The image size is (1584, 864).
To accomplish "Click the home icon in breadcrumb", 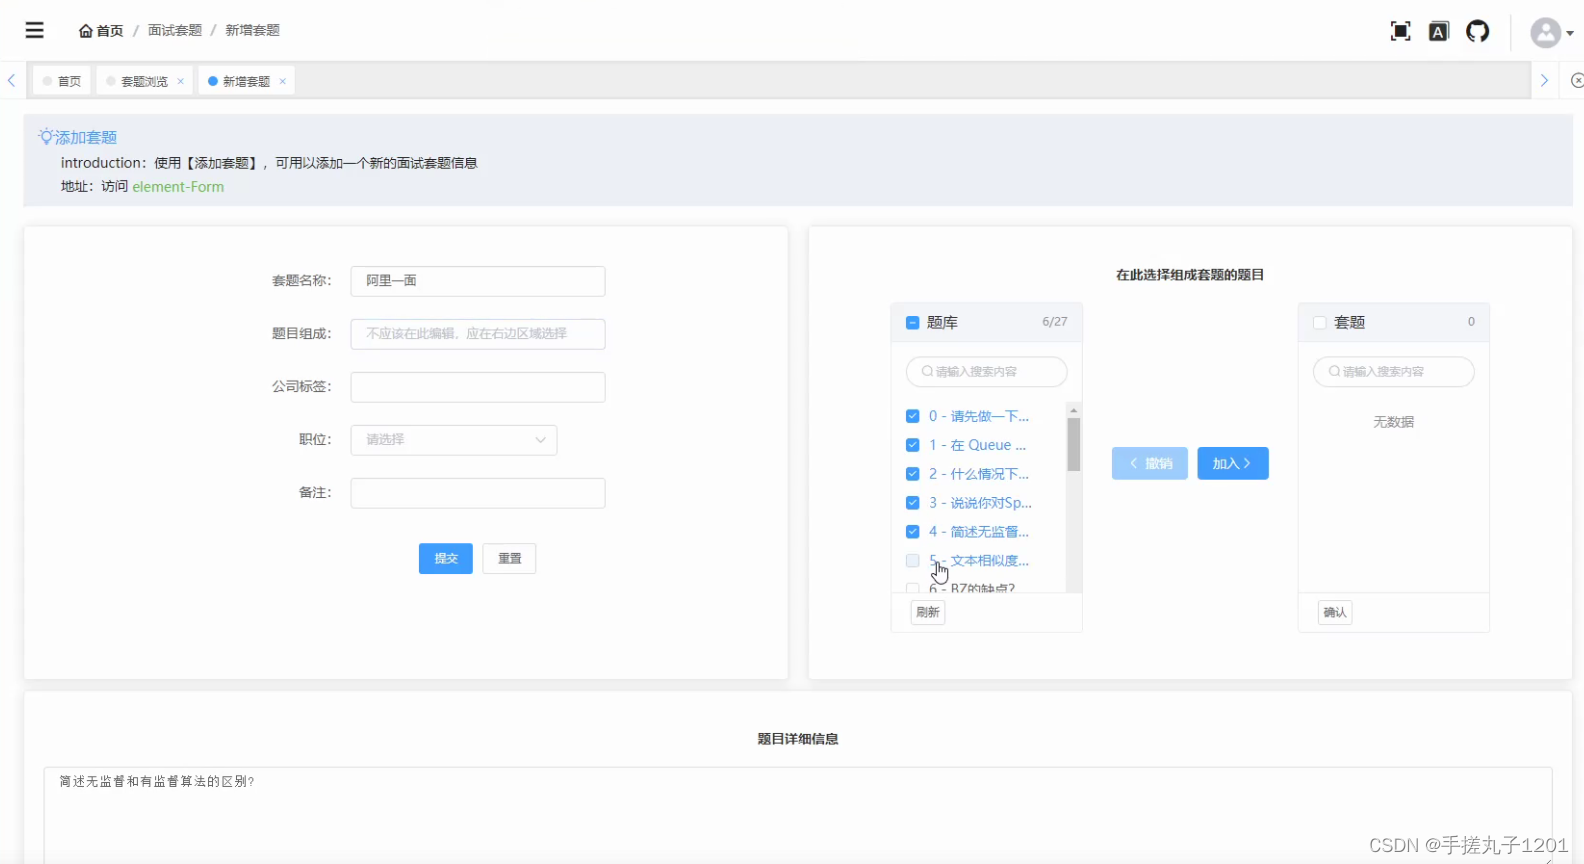I will tap(86, 31).
